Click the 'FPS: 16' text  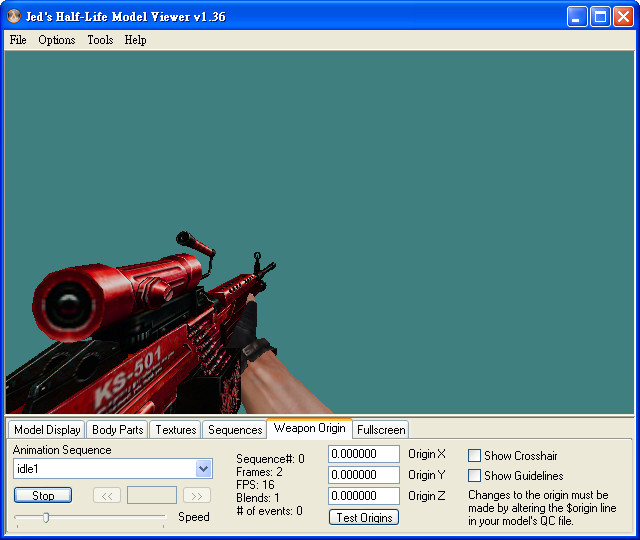point(255,485)
